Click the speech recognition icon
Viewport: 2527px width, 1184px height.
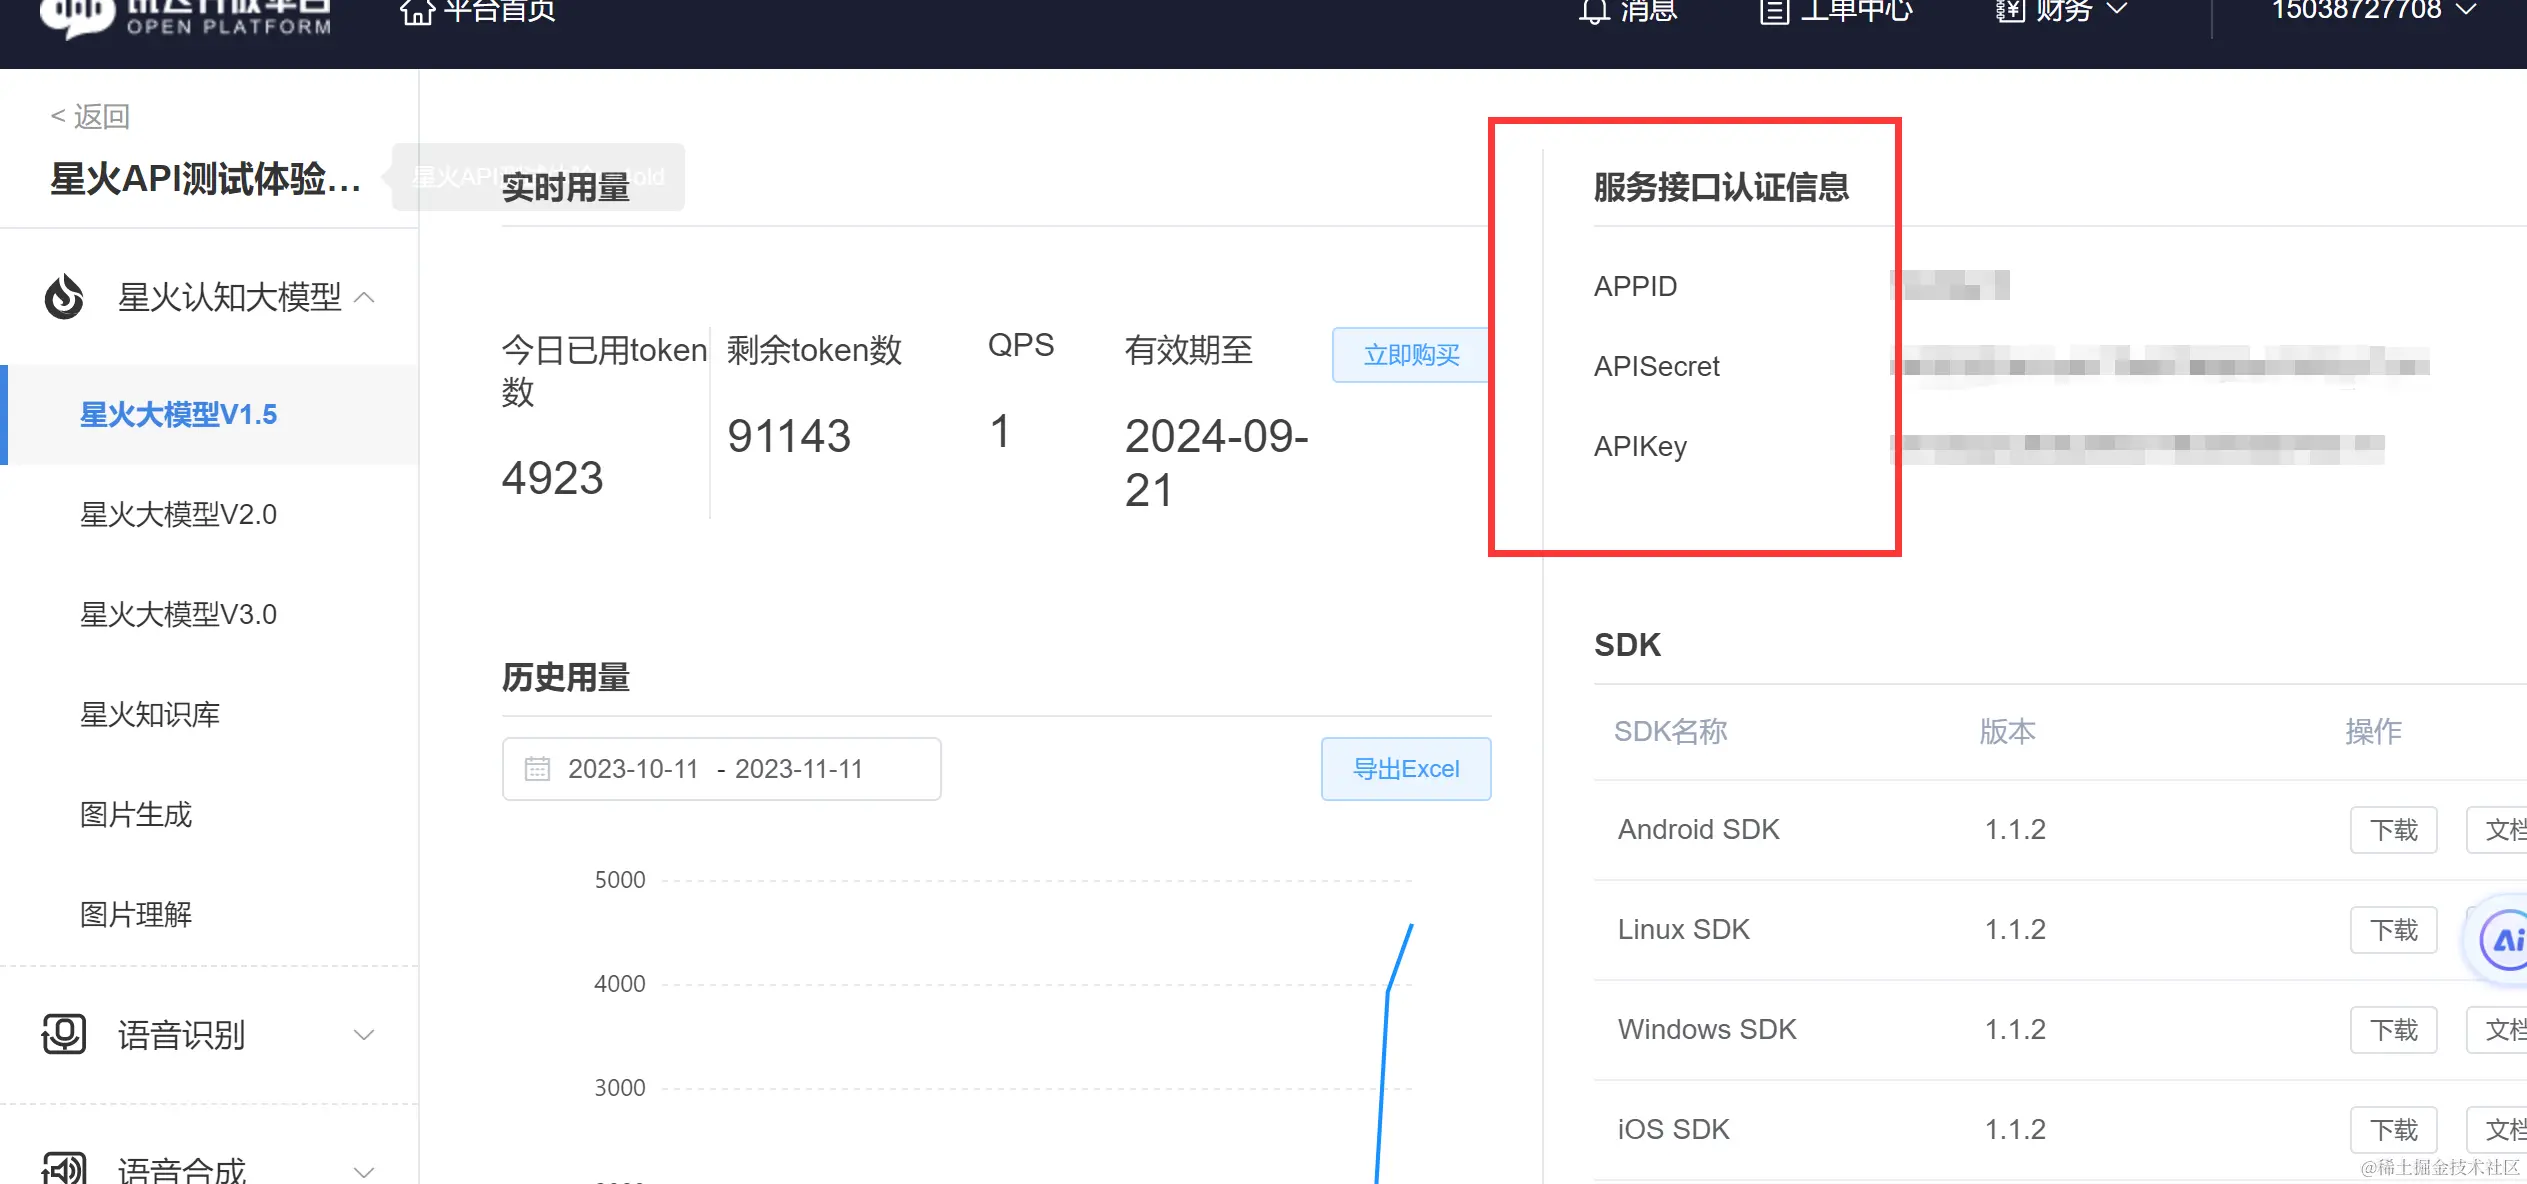[64, 1034]
